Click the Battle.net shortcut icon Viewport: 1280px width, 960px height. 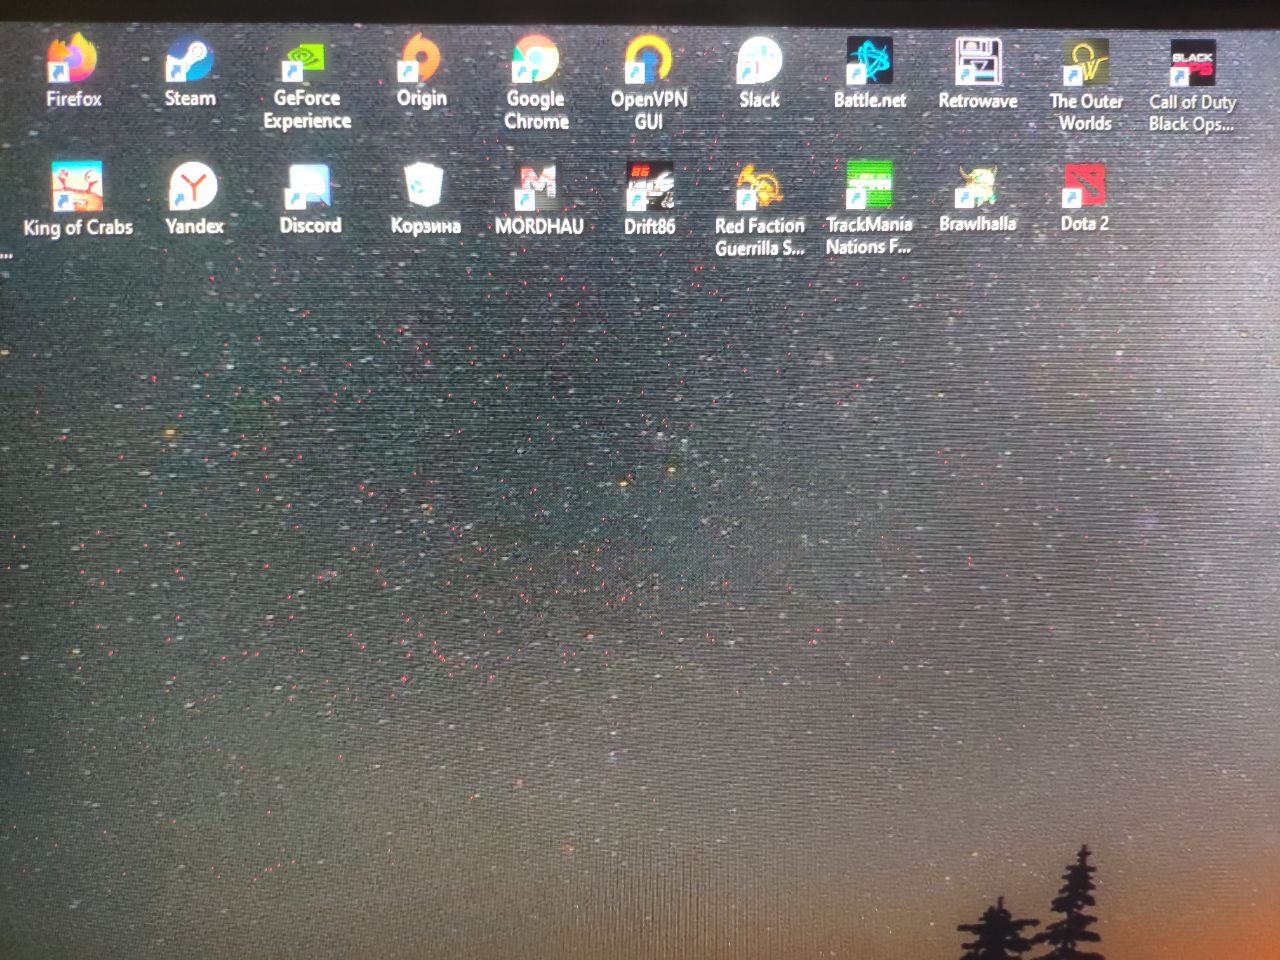click(x=870, y=61)
